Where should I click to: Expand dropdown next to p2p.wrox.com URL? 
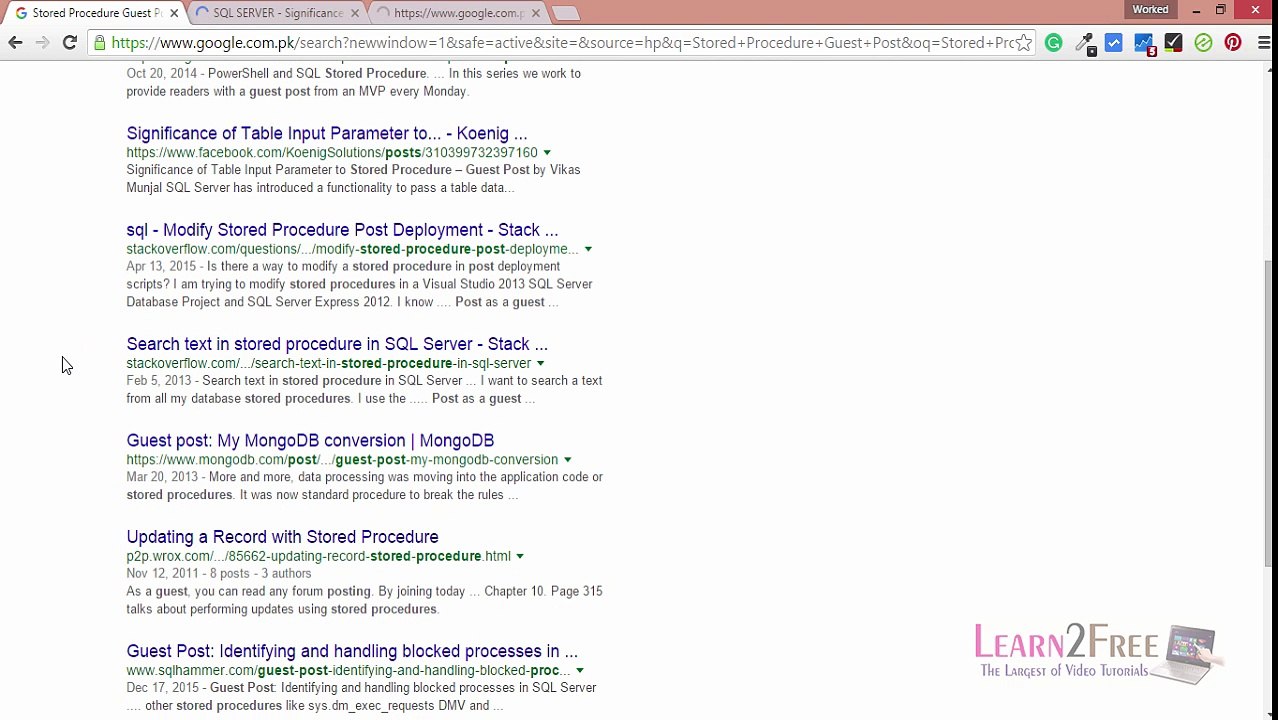(x=520, y=556)
